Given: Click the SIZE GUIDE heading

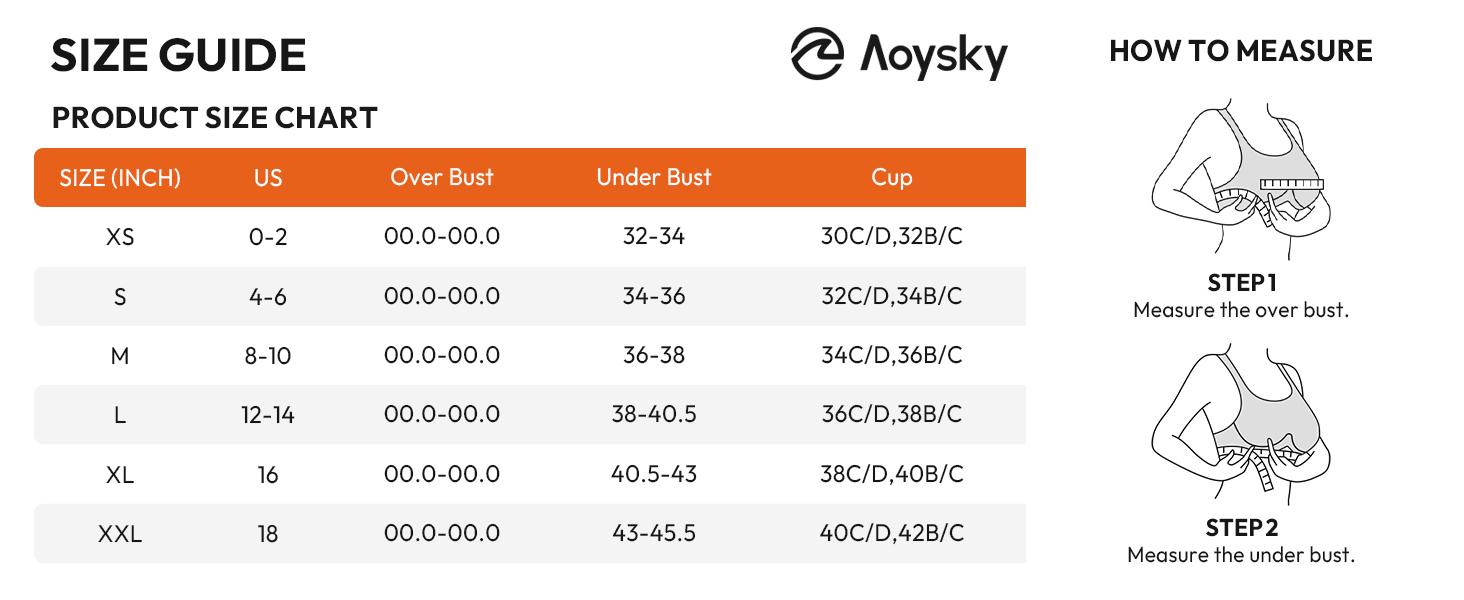Looking at the screenshot, I should [178, 55].
